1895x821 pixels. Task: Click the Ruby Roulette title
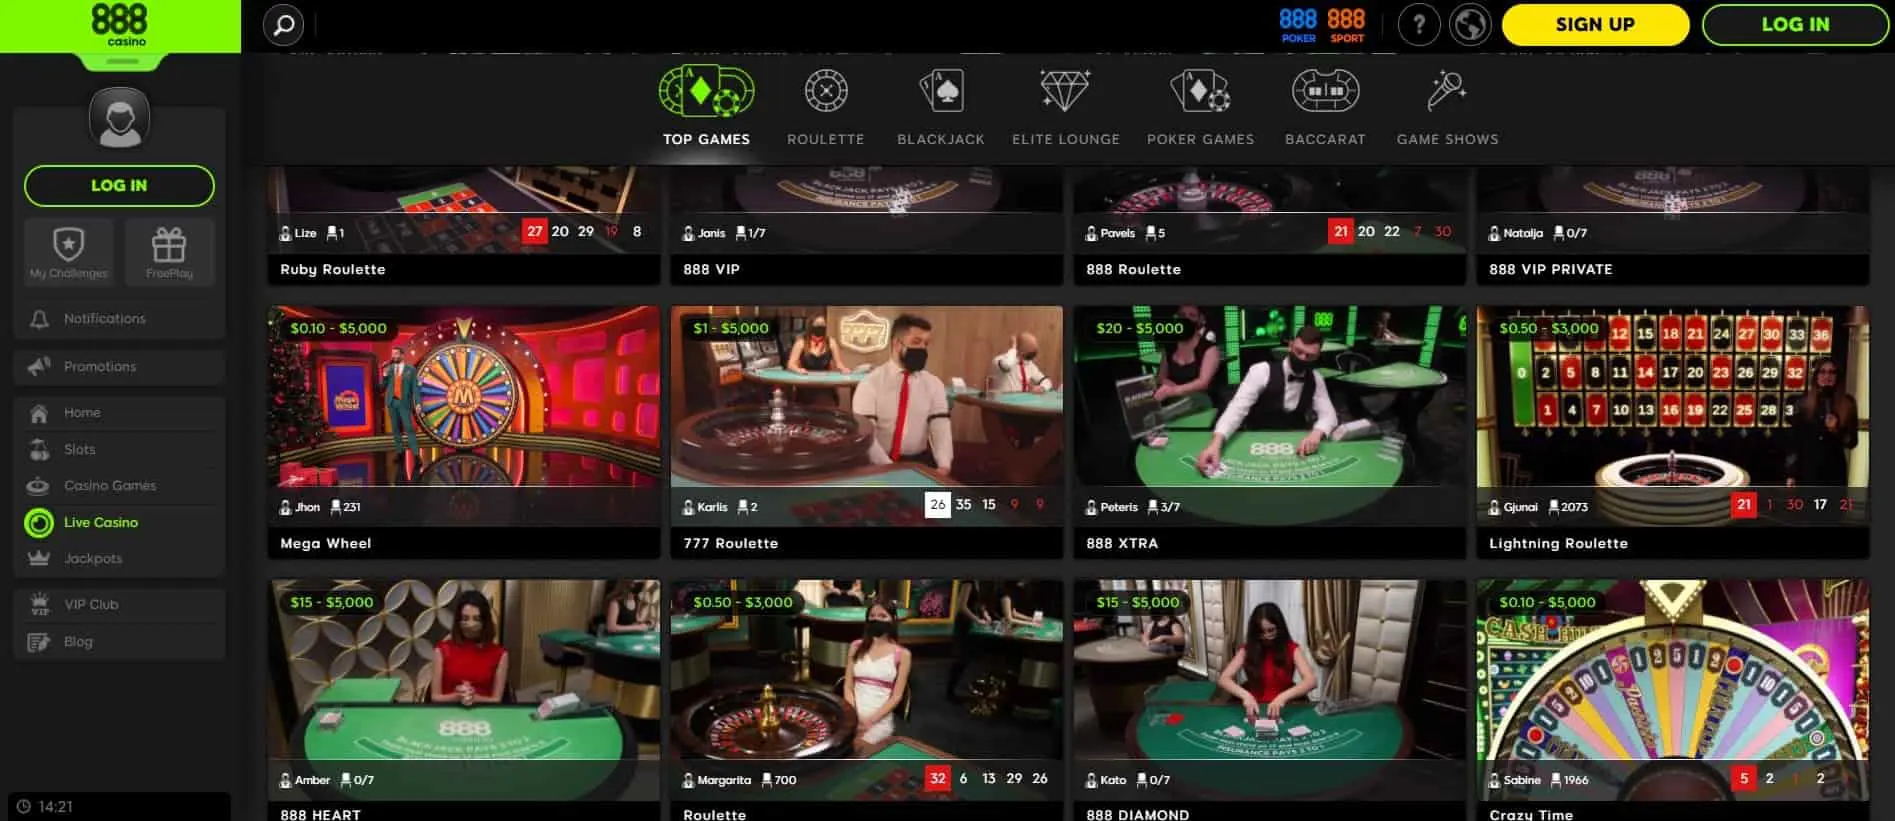tap(333, 270)
